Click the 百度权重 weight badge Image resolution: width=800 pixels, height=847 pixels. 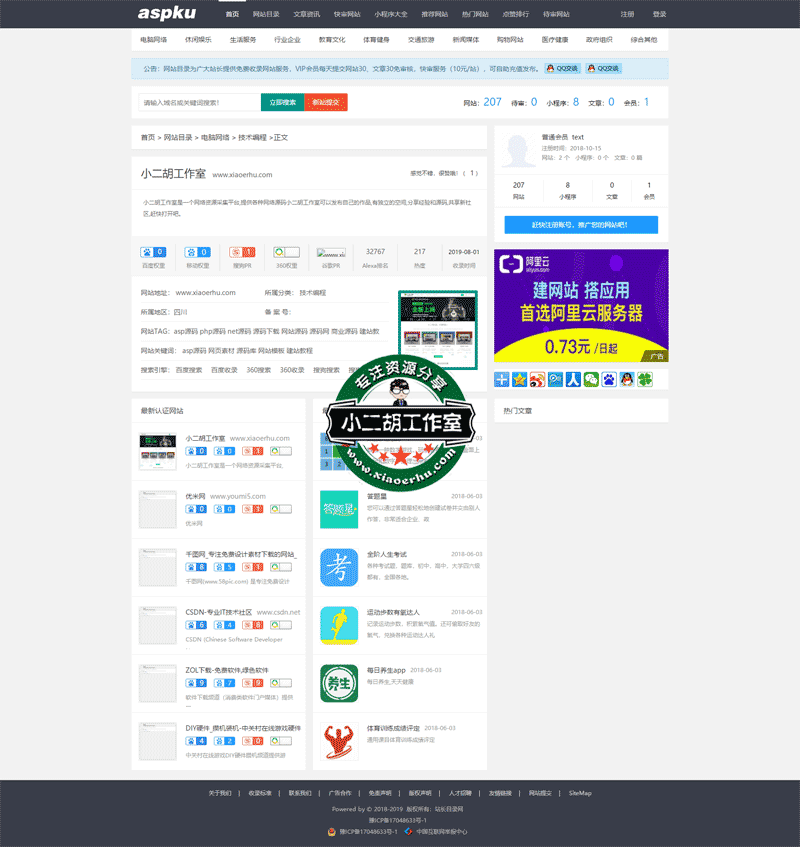[152, 250]
